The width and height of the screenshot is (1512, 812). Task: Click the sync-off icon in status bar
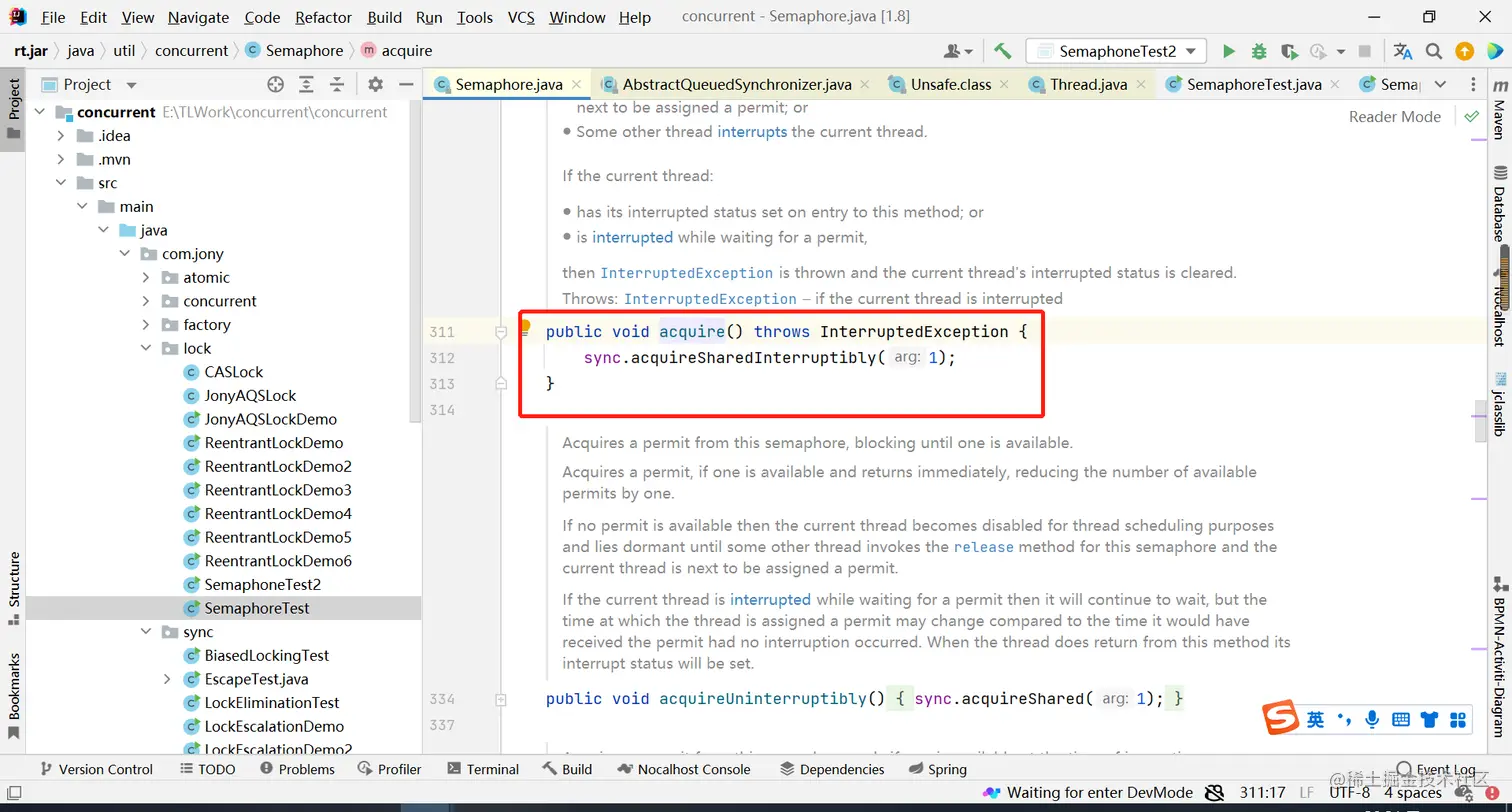click(x=1214, y=792)
